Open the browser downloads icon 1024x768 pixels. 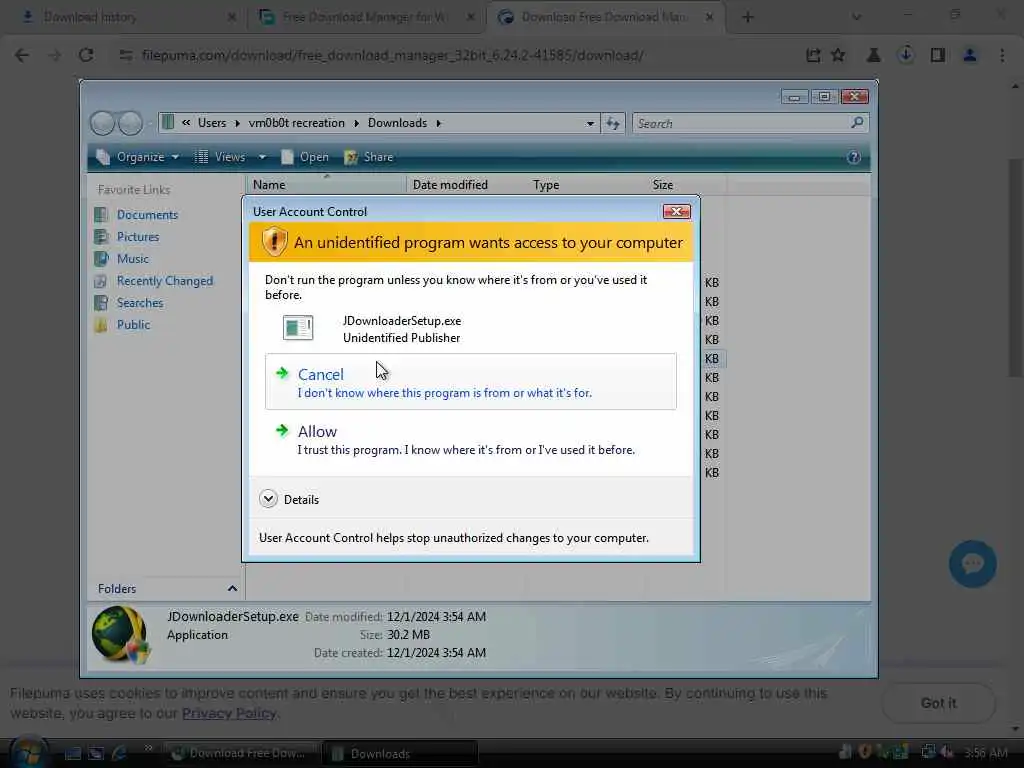pos(906,55)
